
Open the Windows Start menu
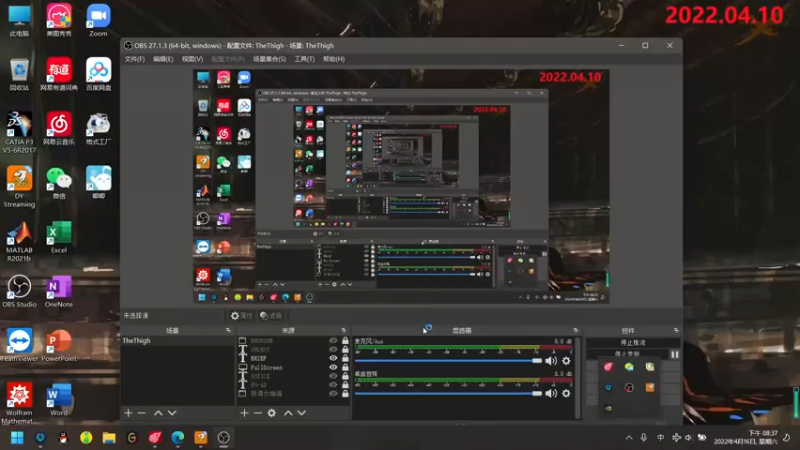click(17, 438)
